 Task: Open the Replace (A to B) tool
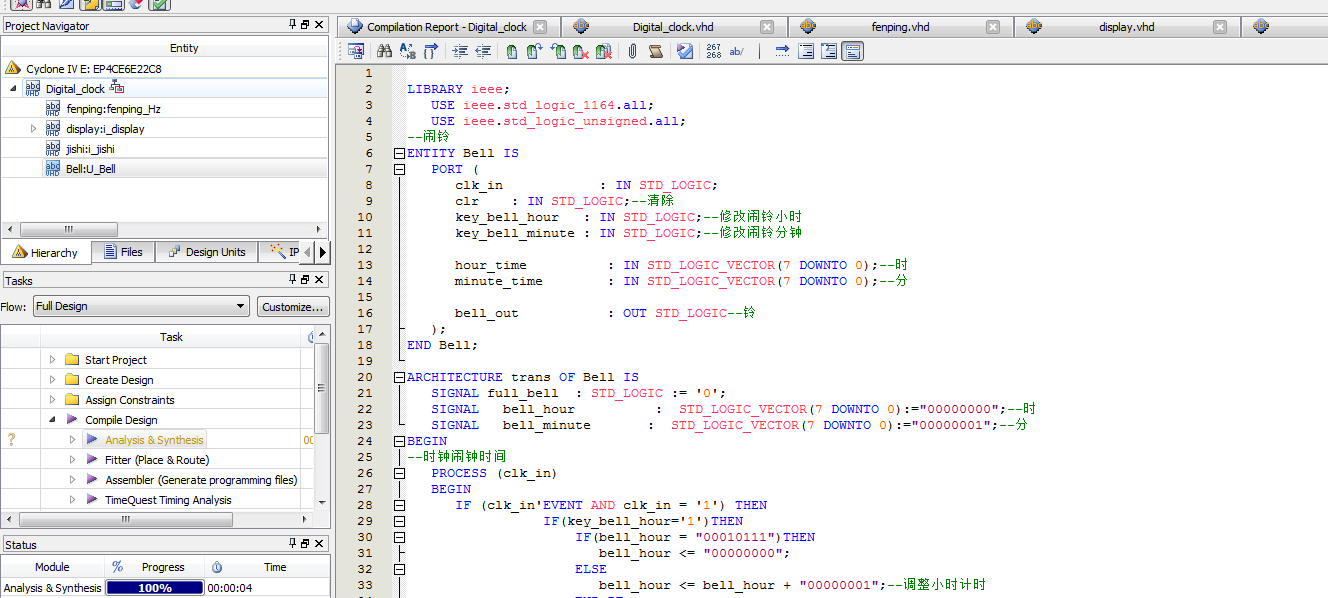(x=408, y=51)
